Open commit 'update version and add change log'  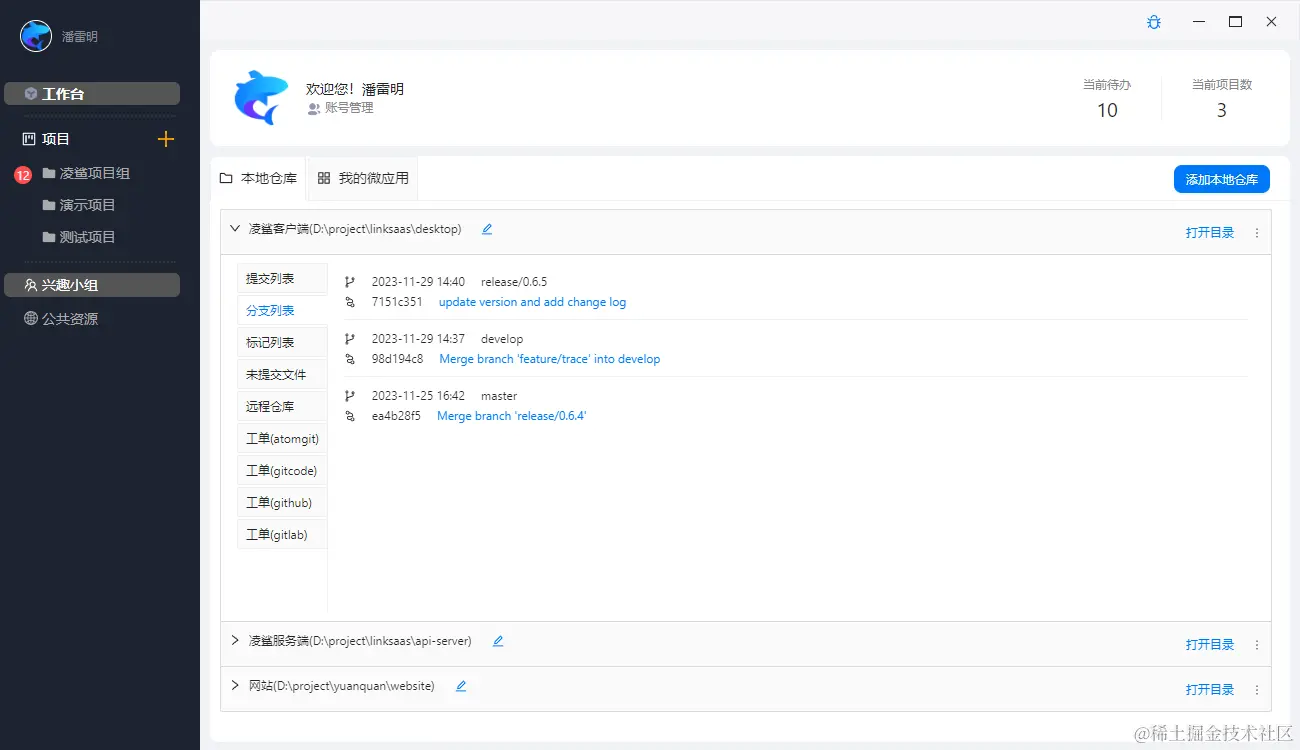532,302
